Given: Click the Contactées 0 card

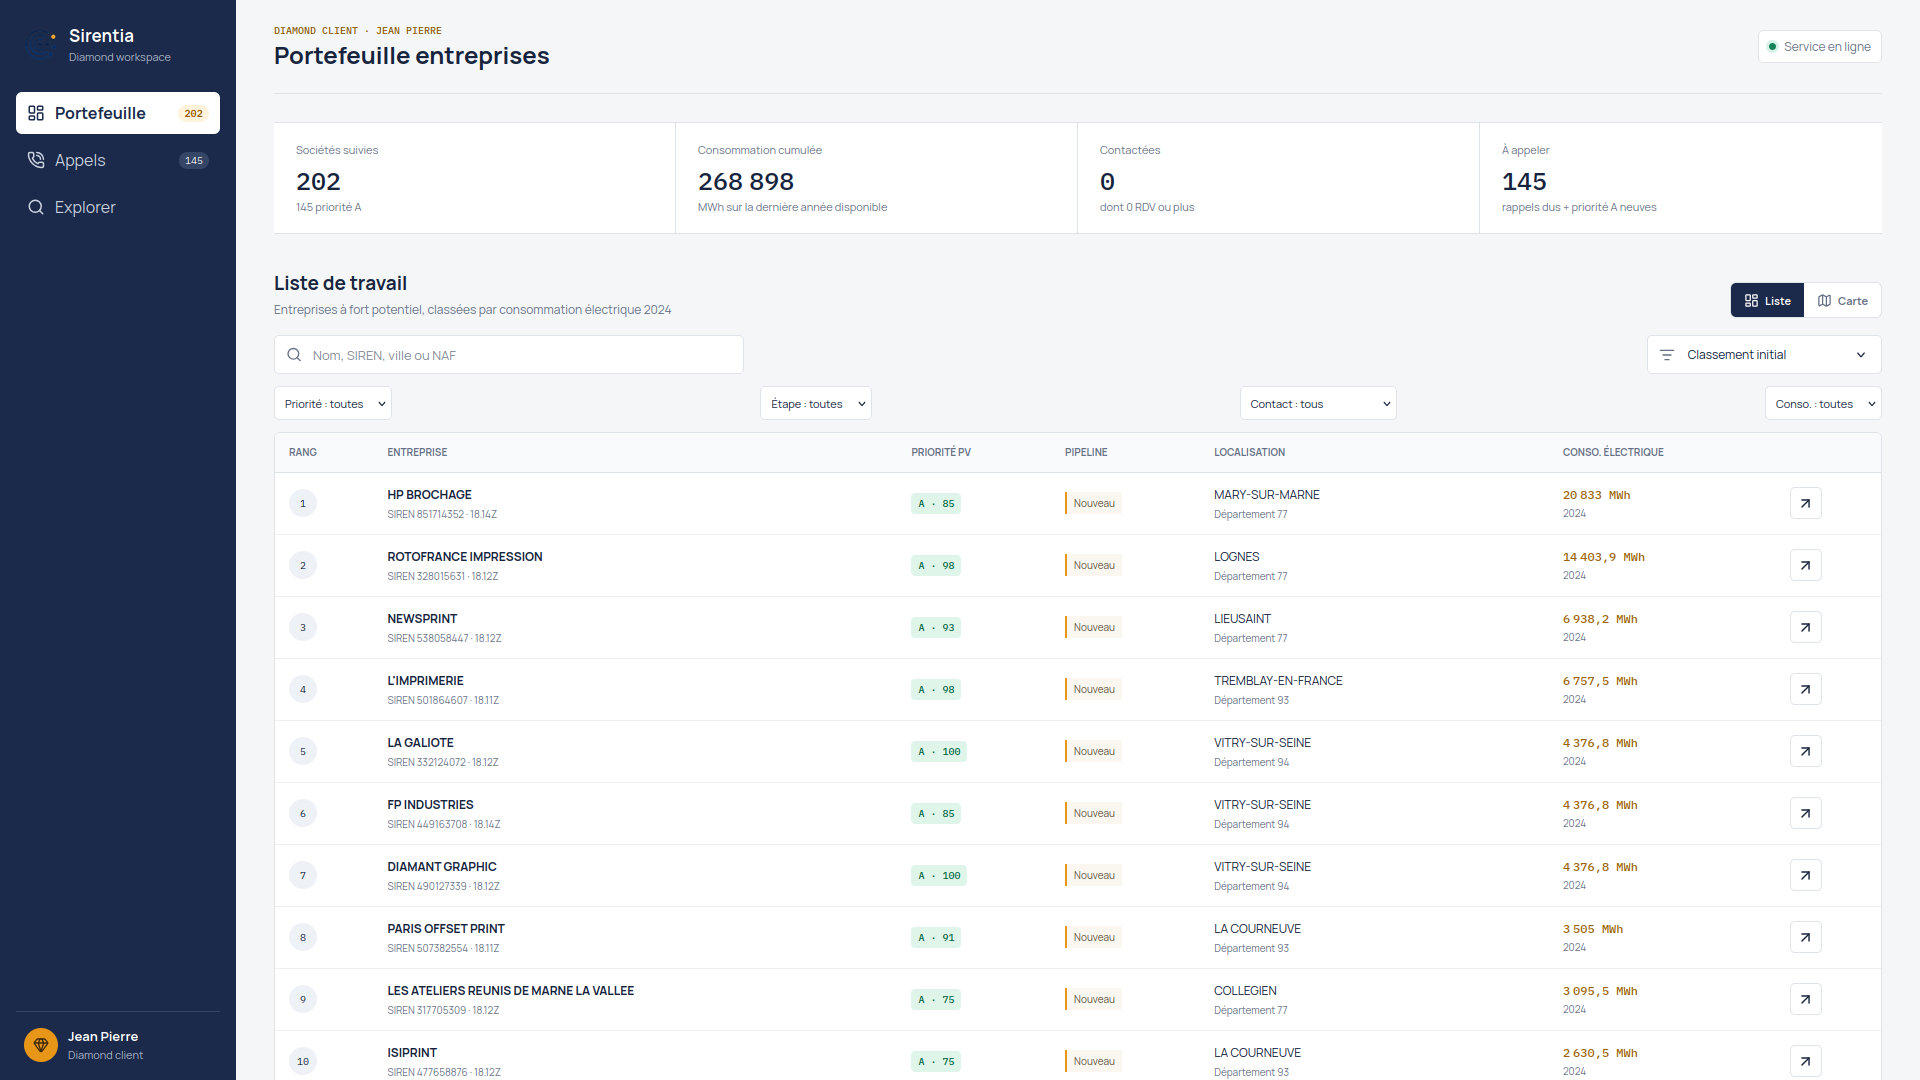Looking at the screenshot, I should (x=1278, y=178).
